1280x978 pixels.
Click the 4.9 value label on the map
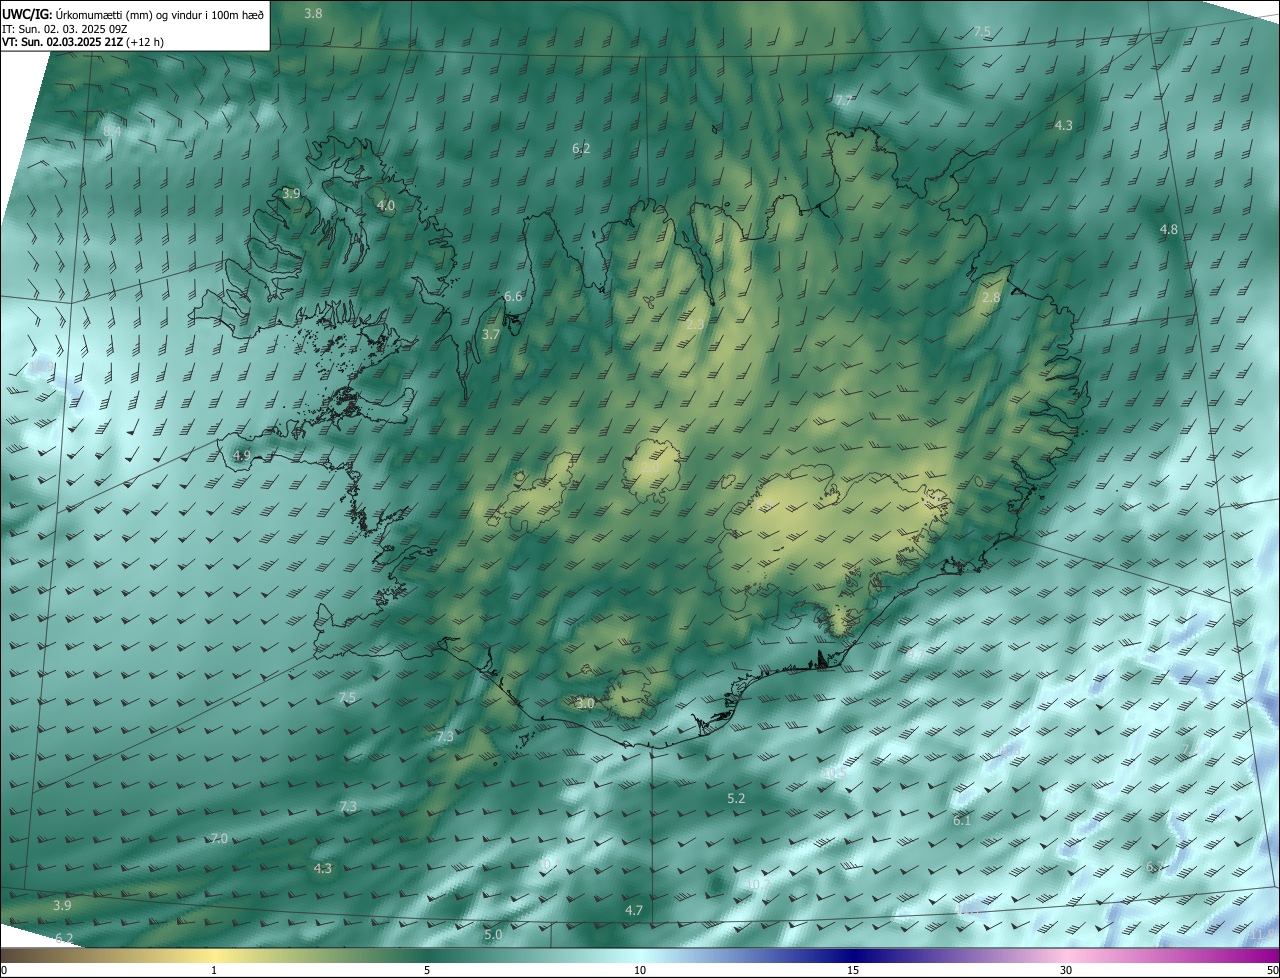point(241,455)
